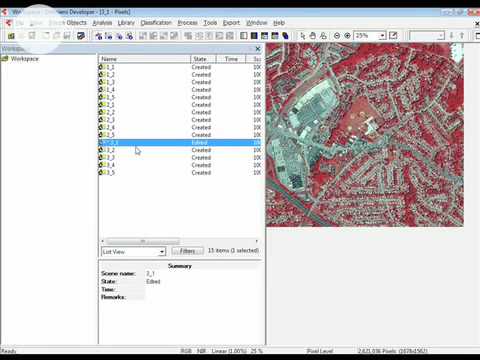Select the Configure Analysis view preset icon
The height and width of the screenshot is (360, 480).
click(x=109, y=36)
